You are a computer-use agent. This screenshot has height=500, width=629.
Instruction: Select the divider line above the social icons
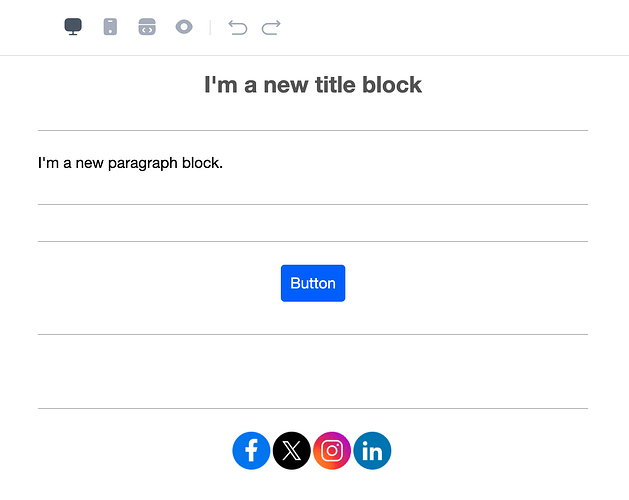[313, 409]
